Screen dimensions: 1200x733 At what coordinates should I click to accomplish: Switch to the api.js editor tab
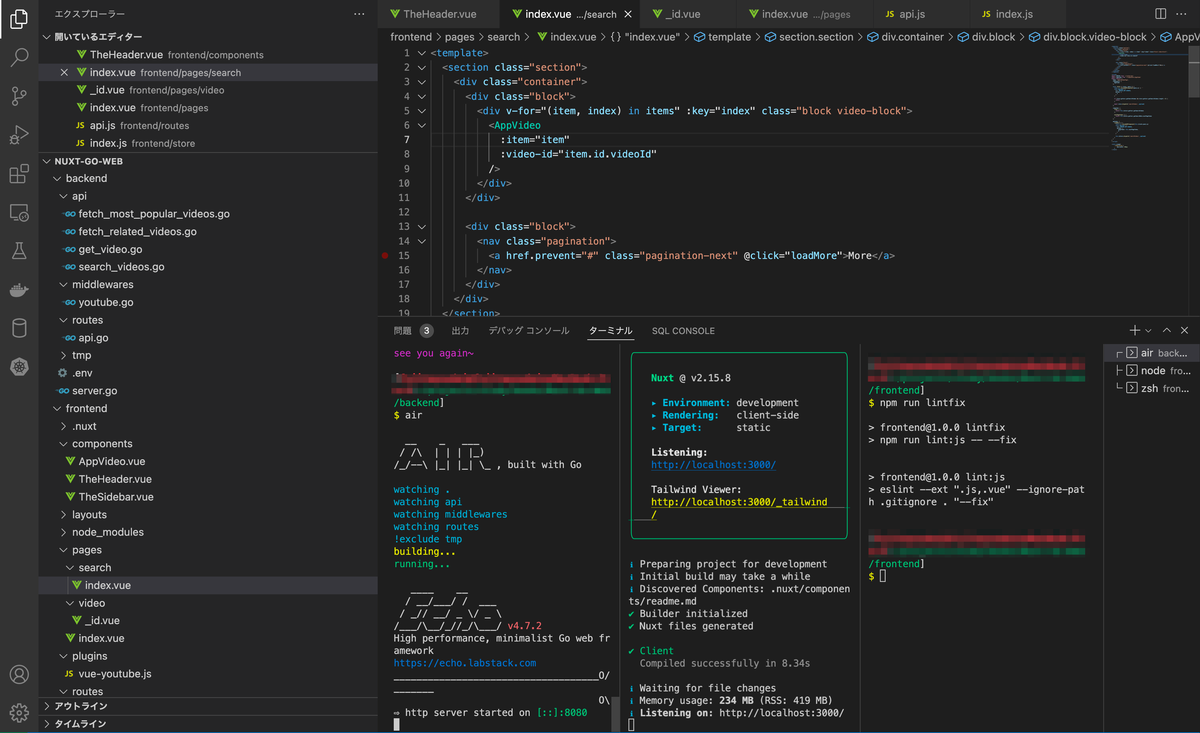pos(912,14)
